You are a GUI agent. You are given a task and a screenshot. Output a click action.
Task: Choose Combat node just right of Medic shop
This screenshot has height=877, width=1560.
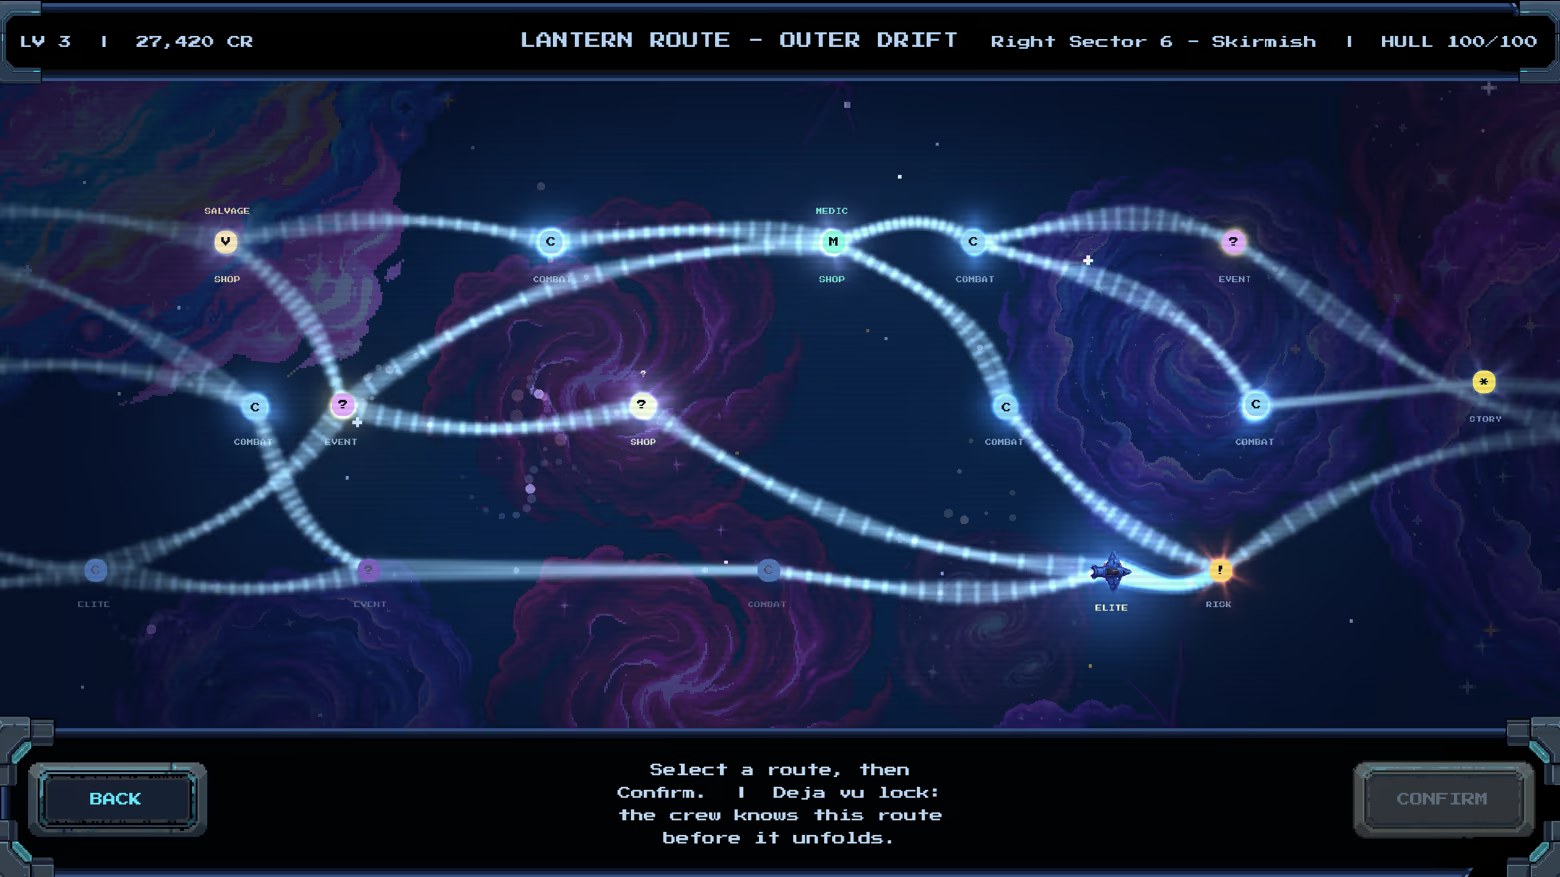pyautogui.click(x=973, y=242)
